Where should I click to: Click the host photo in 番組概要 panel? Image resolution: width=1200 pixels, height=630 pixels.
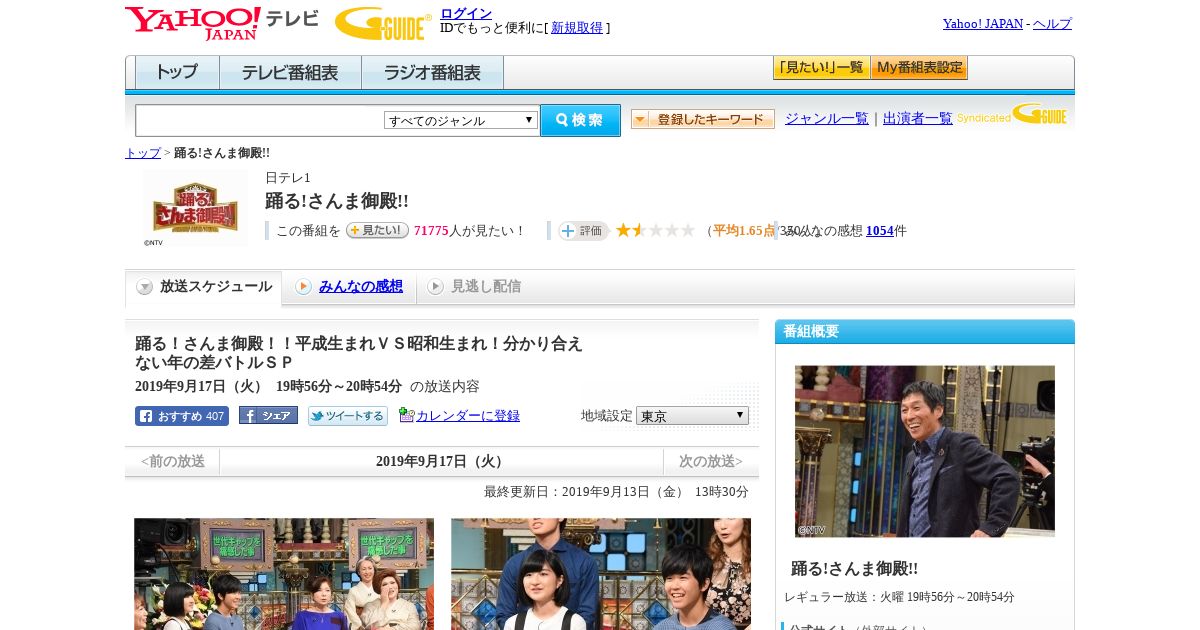tap(925, 451)
